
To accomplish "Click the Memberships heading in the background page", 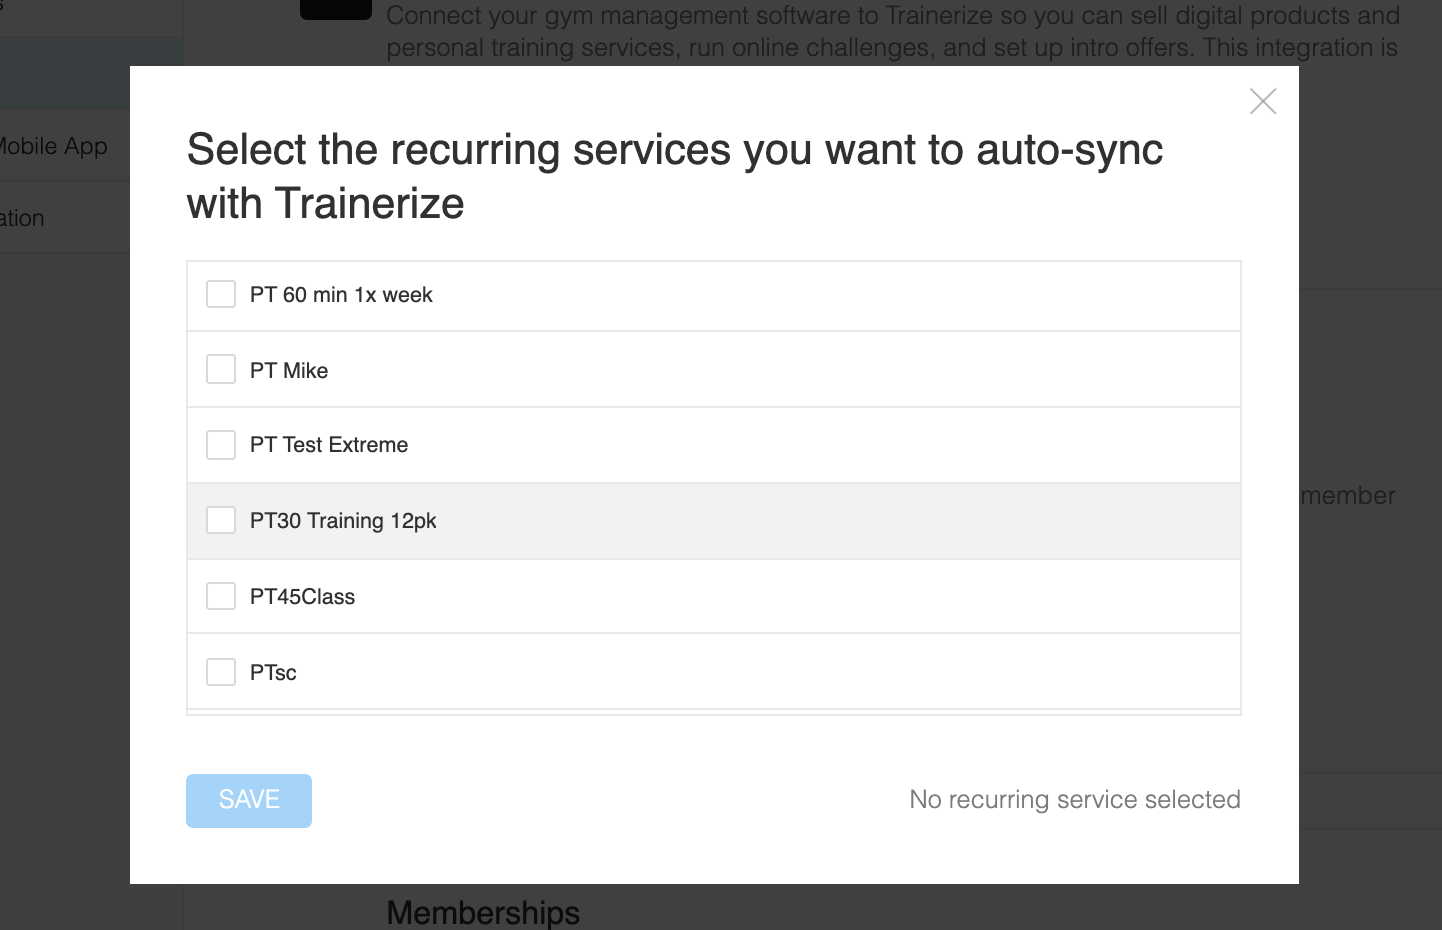I will (483, 912).
